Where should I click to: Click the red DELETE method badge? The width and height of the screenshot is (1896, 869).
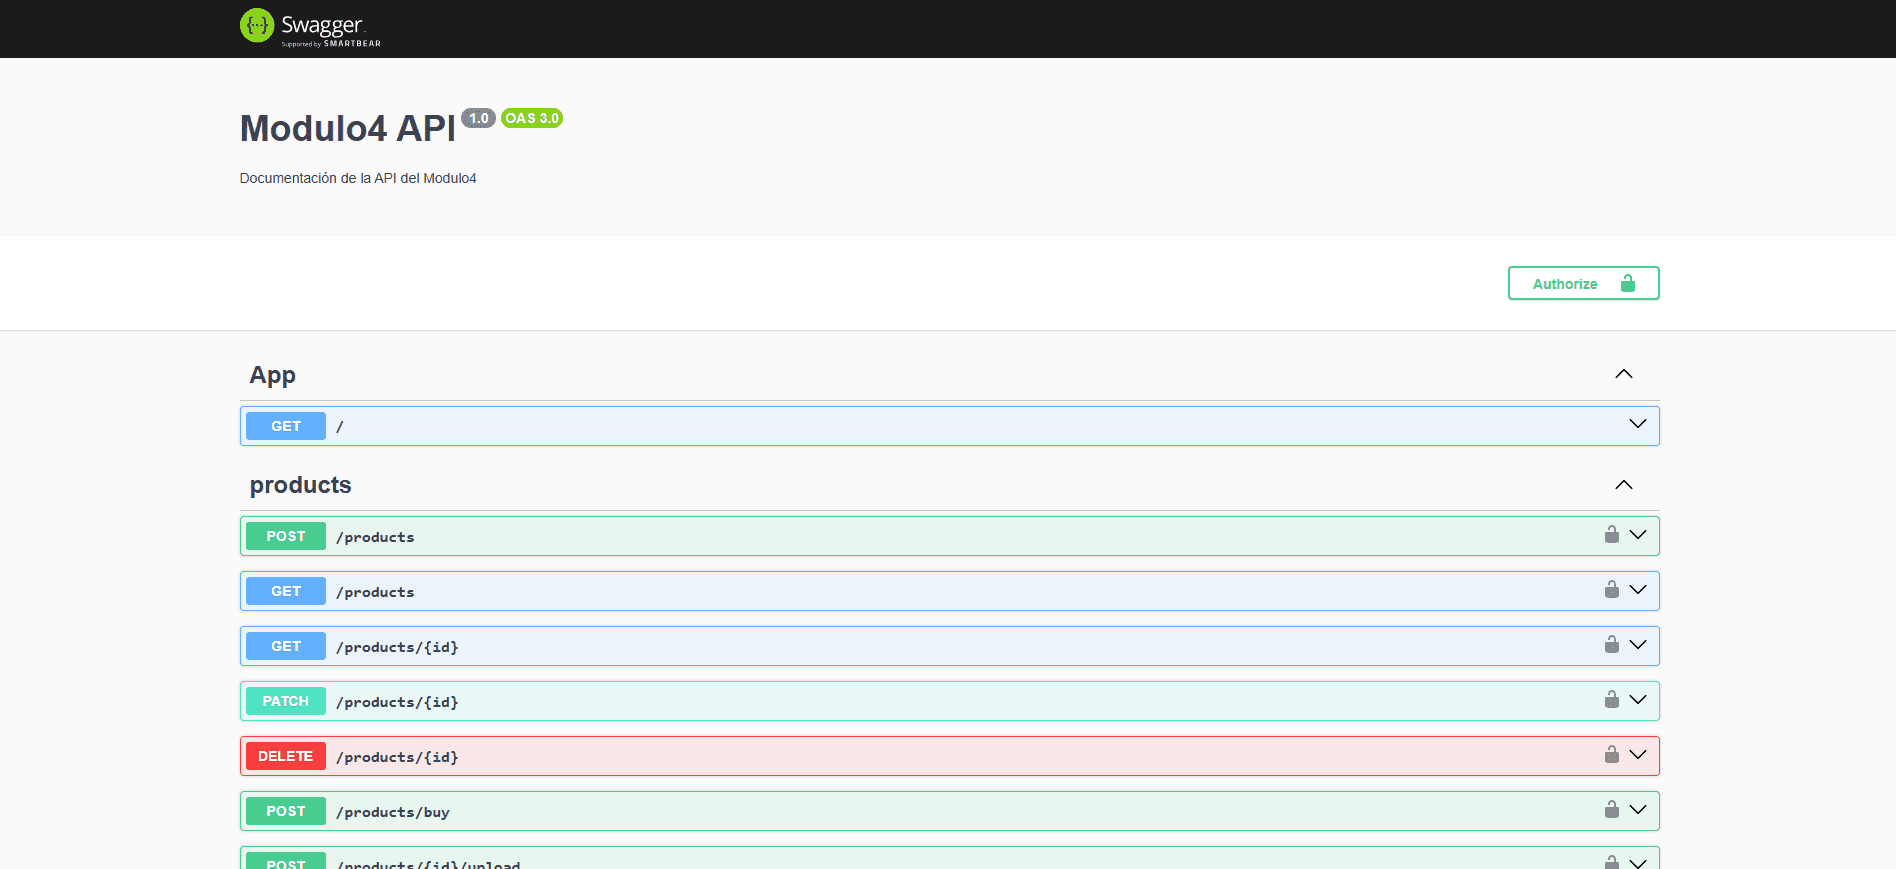click(x=286, y=756)
